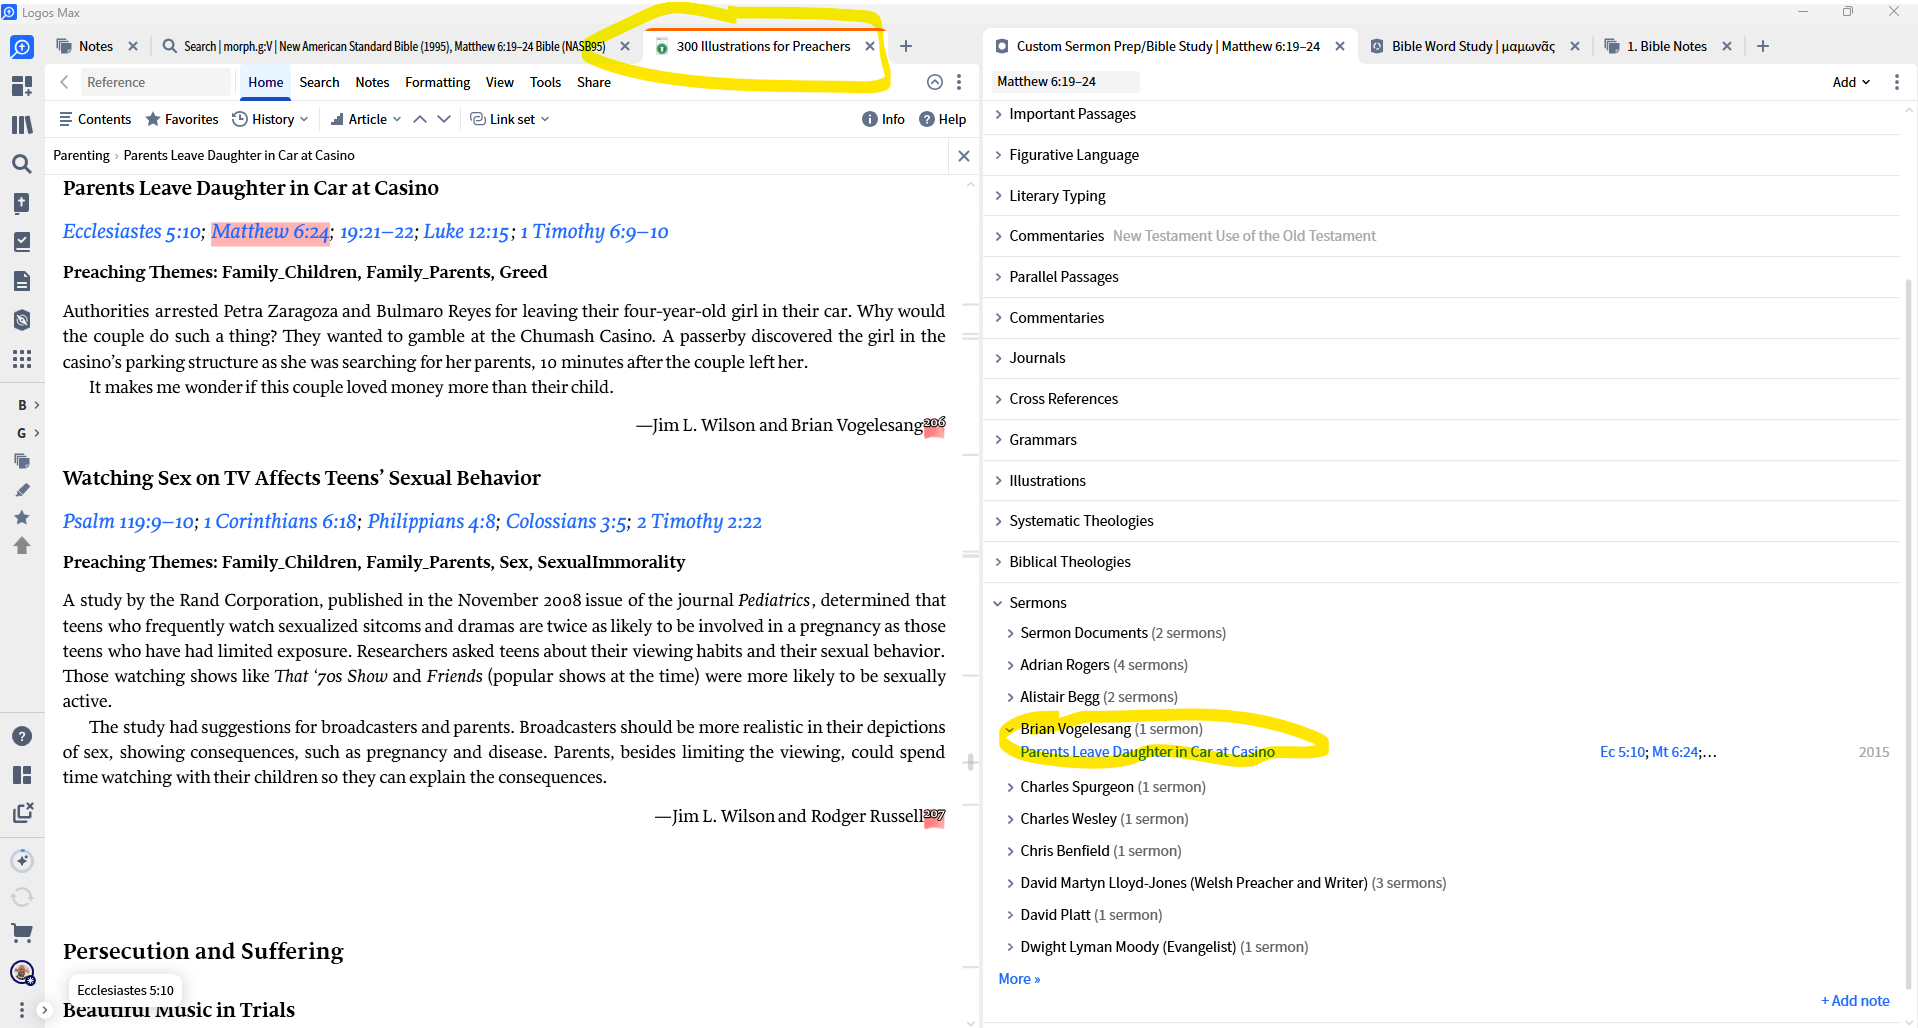Open the Guides checklist icon
Screen dimensions: 1918x1028
pyautogui.click(x=21, y=242)
